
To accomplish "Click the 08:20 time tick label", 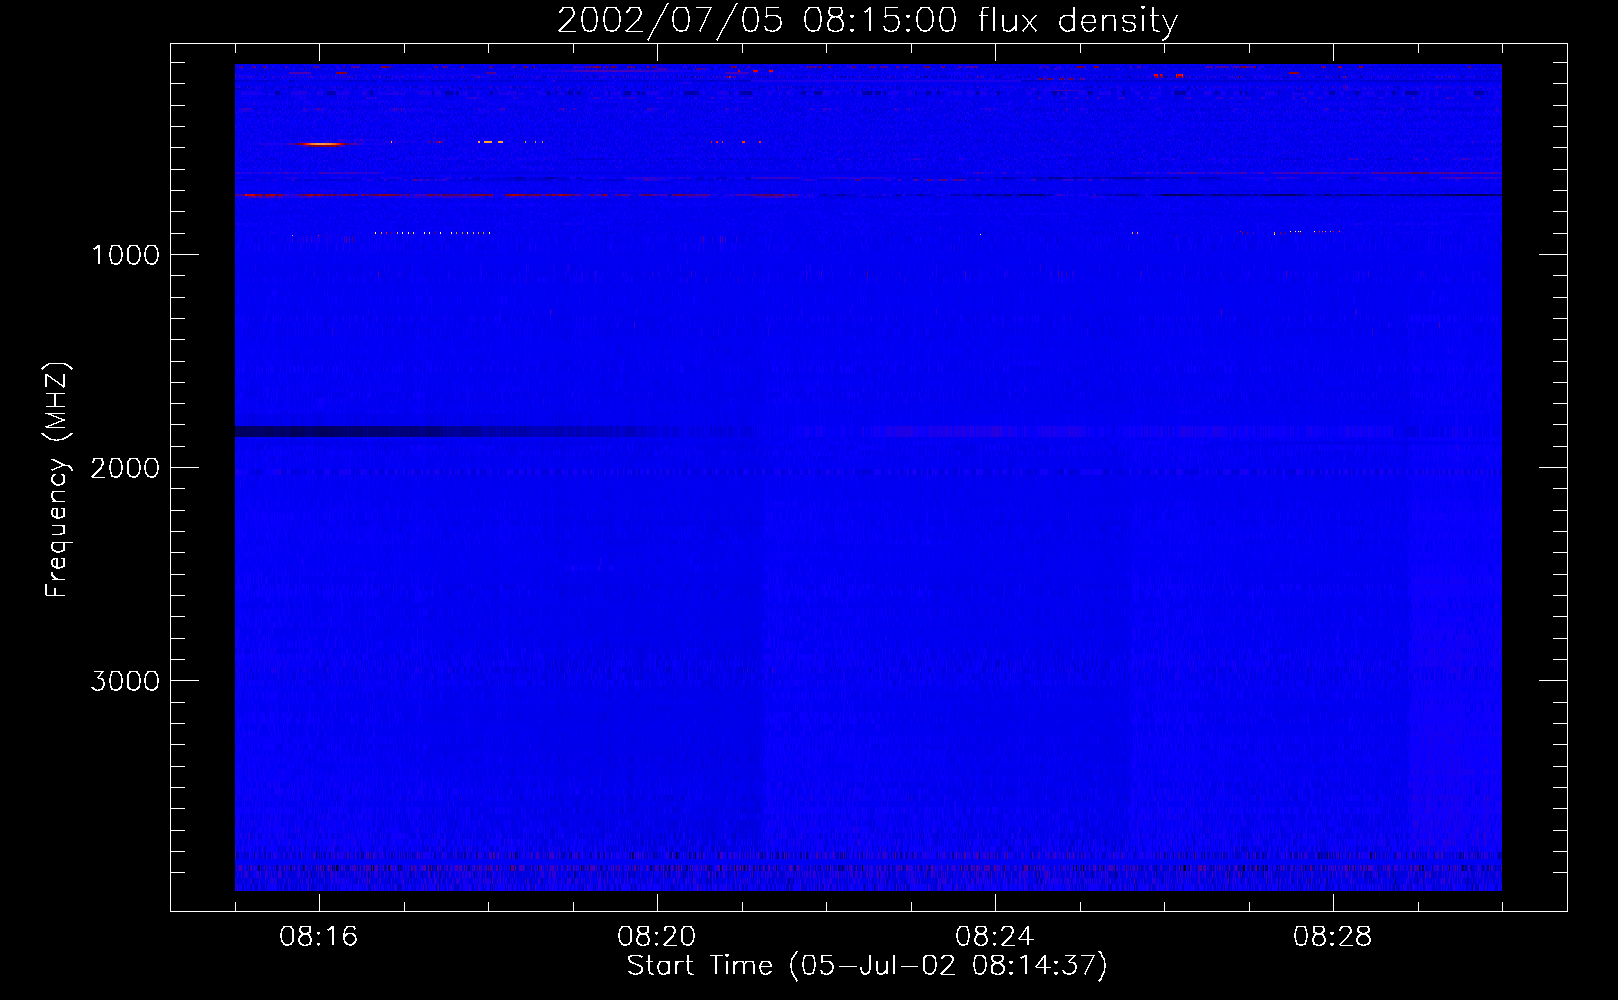I will (x=657, y=937).
